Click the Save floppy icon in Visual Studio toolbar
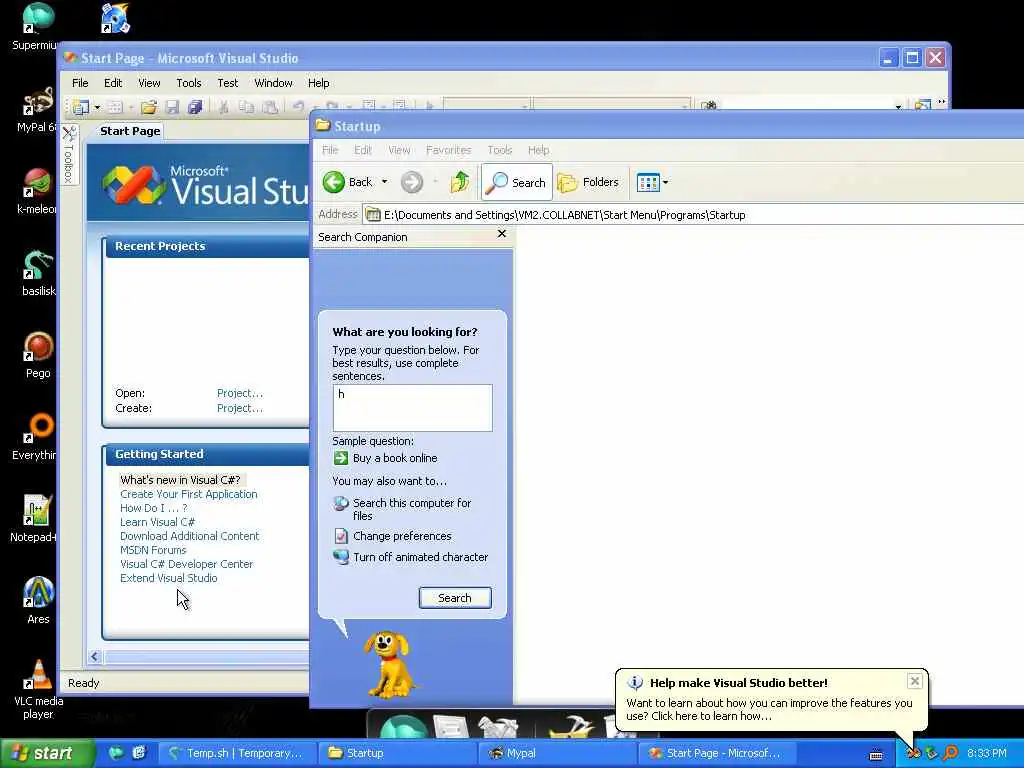 click(172, 106)
